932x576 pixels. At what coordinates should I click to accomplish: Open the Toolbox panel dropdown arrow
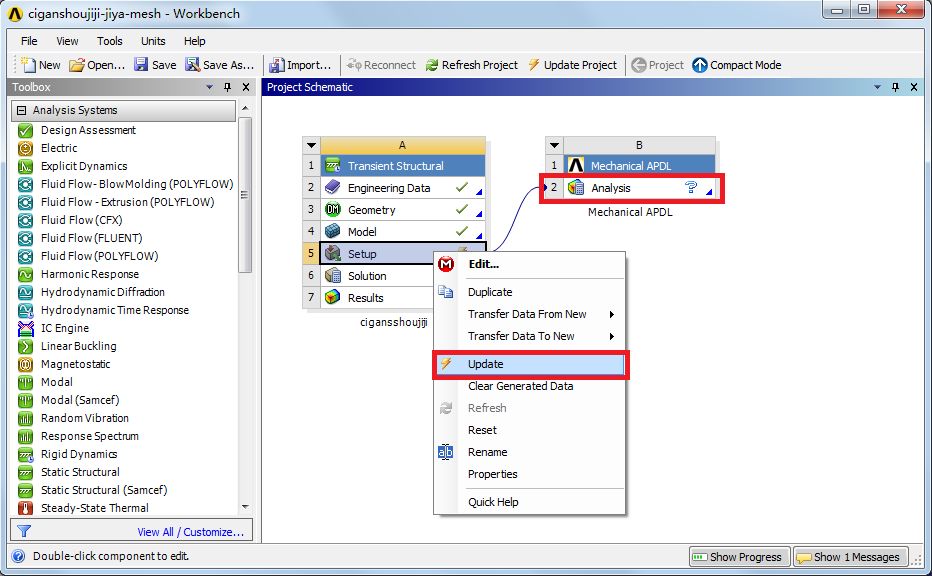209,87
